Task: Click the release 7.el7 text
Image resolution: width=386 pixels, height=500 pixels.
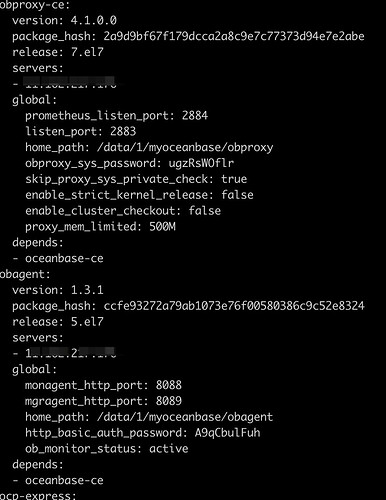Action: click(58, 52)
